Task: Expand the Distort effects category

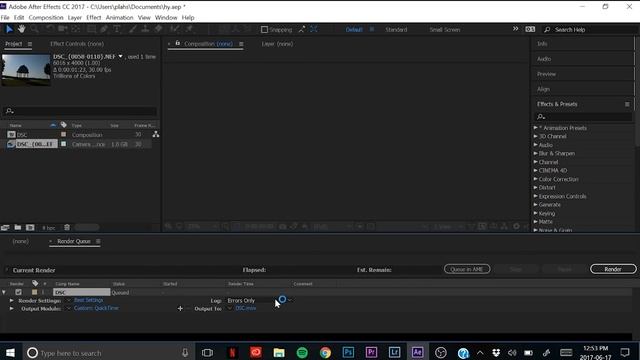Action: pos(536,188)
